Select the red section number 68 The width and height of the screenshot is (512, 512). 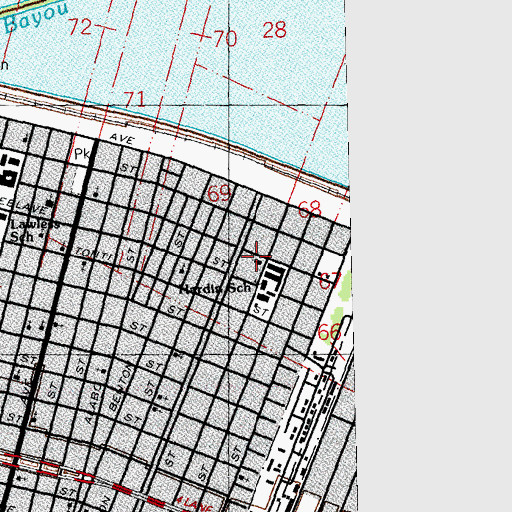click(x=310, y=209)
